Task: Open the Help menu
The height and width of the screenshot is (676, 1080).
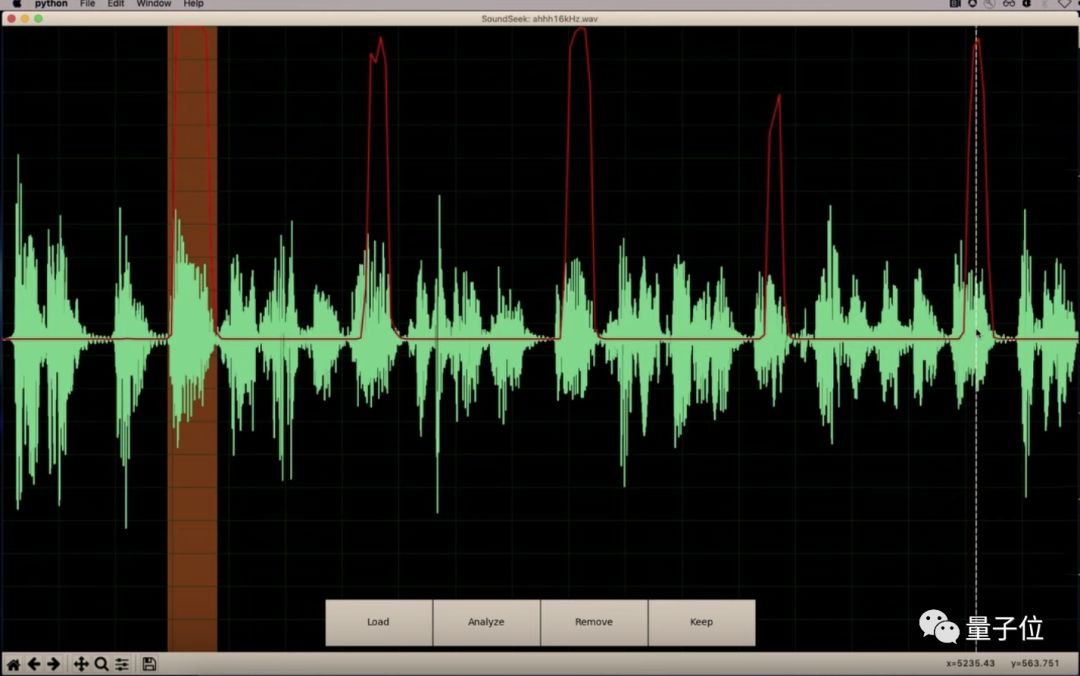Action: pos(194,3)
